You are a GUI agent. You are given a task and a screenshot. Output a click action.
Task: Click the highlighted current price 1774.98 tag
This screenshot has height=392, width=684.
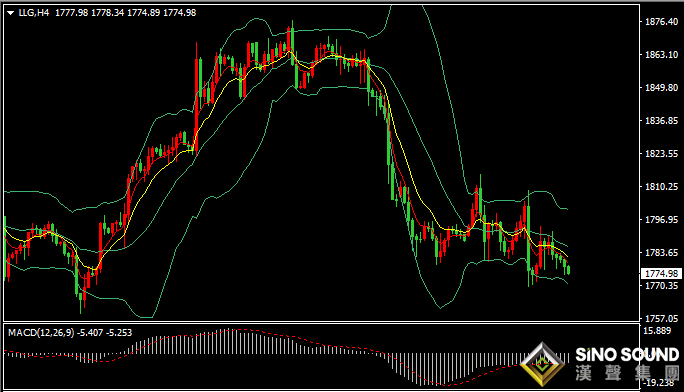tap(661, 273)
